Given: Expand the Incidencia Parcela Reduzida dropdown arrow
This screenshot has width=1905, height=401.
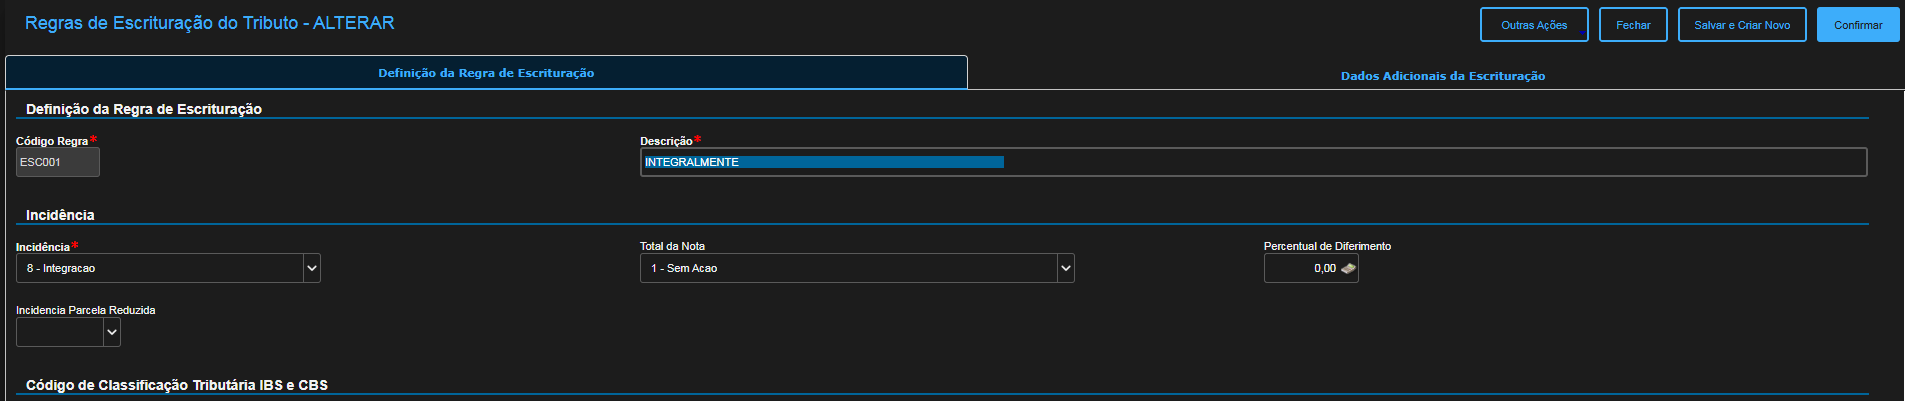Looking at the screenshot, I should click(112, 332).
